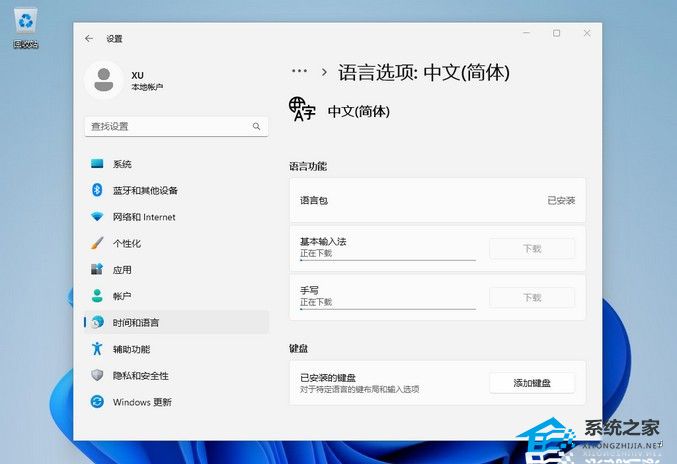
Task: Click the 已安装 status text
Action: tap(561, 200)
